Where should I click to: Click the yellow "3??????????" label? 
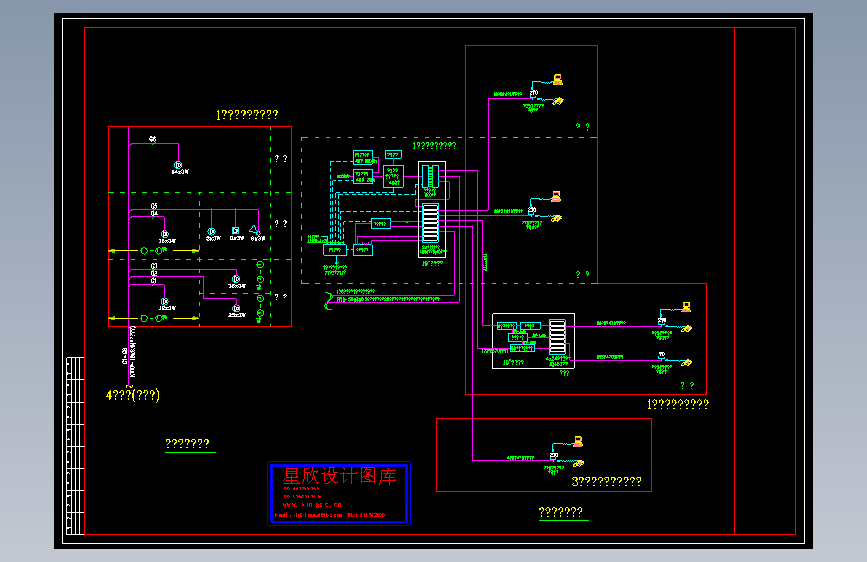pyautogui.click(x=607, y=482)
